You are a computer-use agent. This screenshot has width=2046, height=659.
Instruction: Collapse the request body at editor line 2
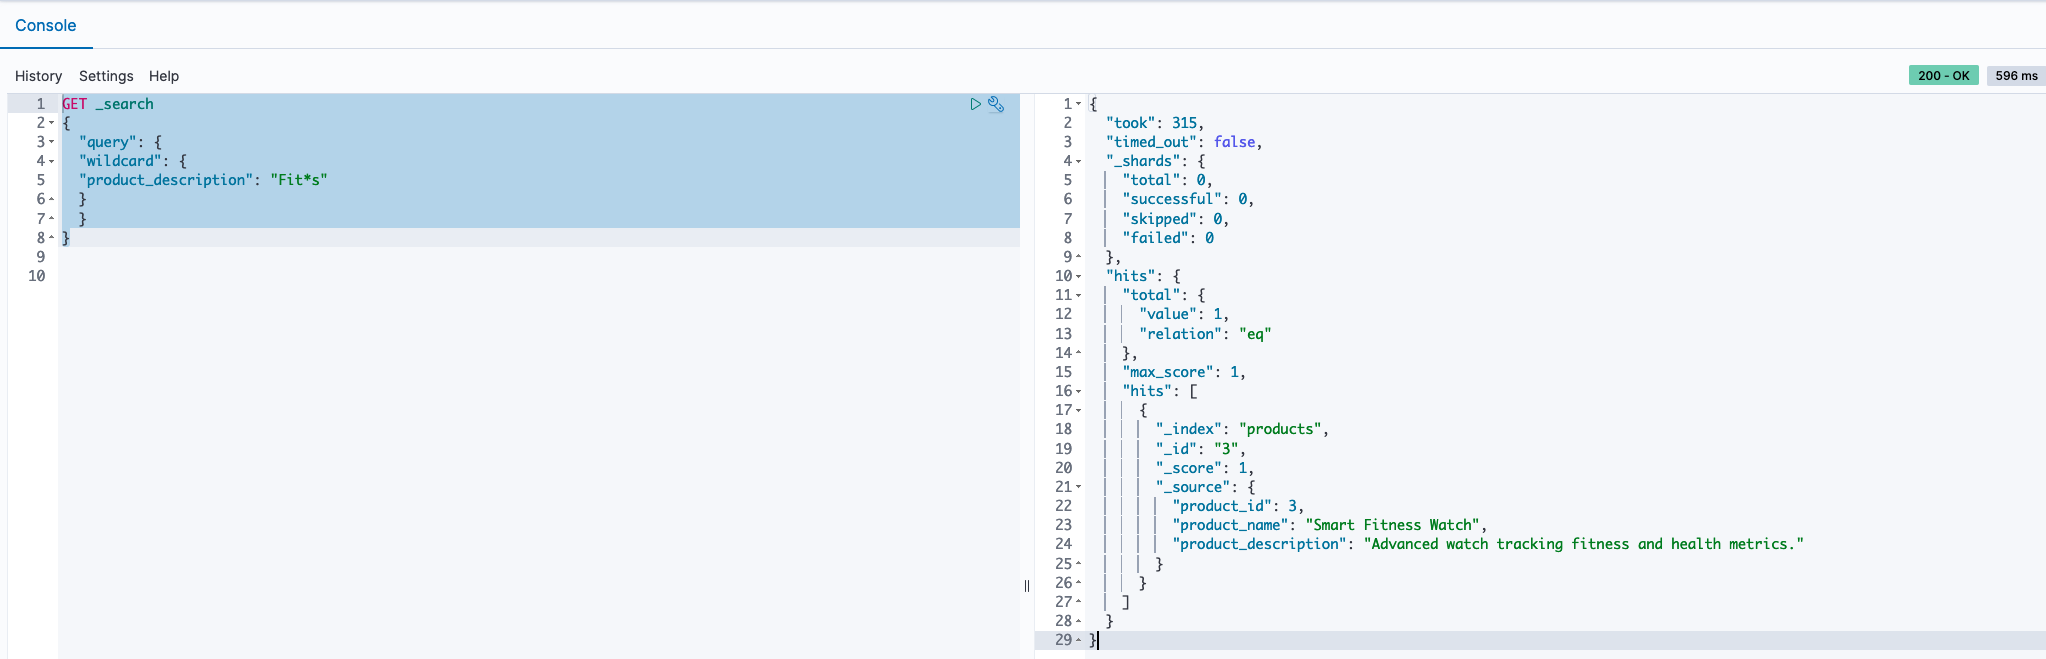52,123
